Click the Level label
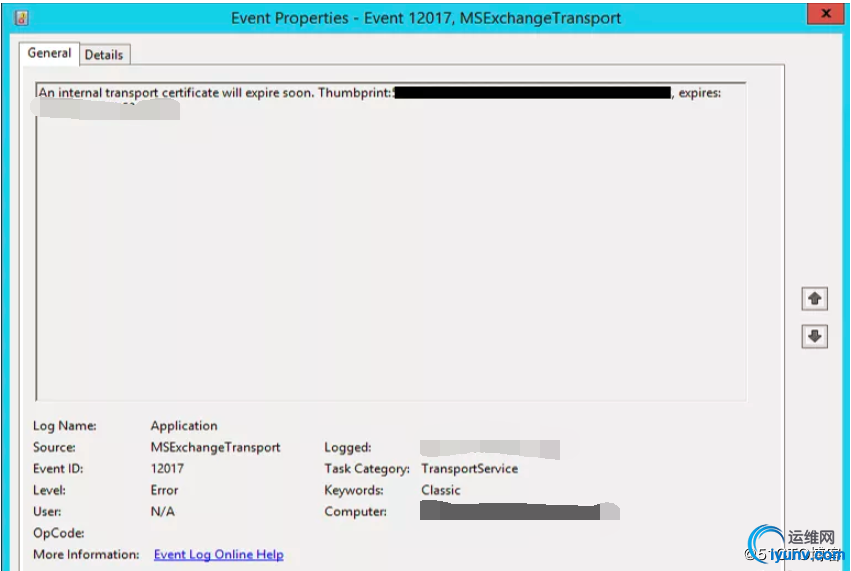The image size is (851, 571). 49,490
